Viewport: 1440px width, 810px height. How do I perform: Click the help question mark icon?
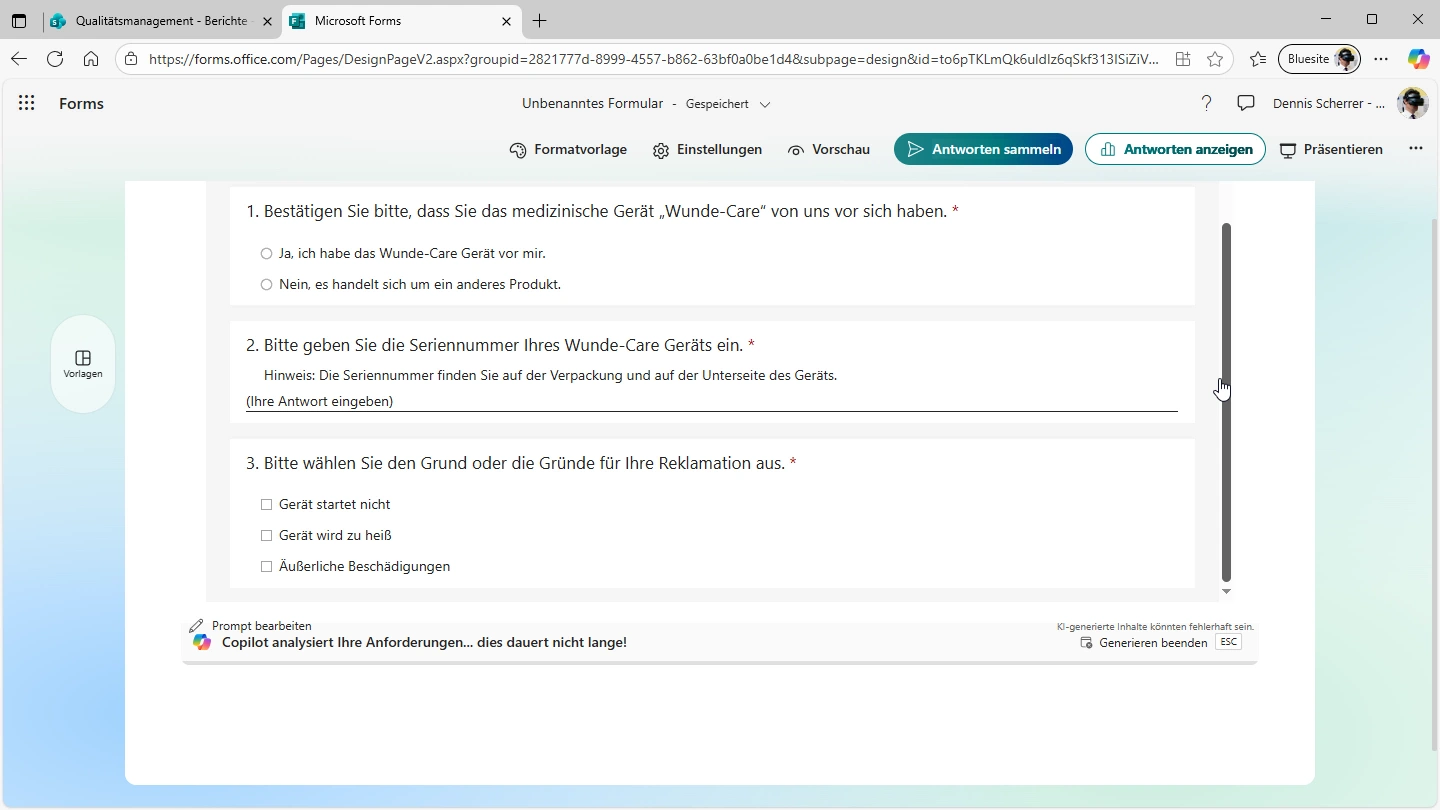pyautogui.click(x=1206, y=103)
